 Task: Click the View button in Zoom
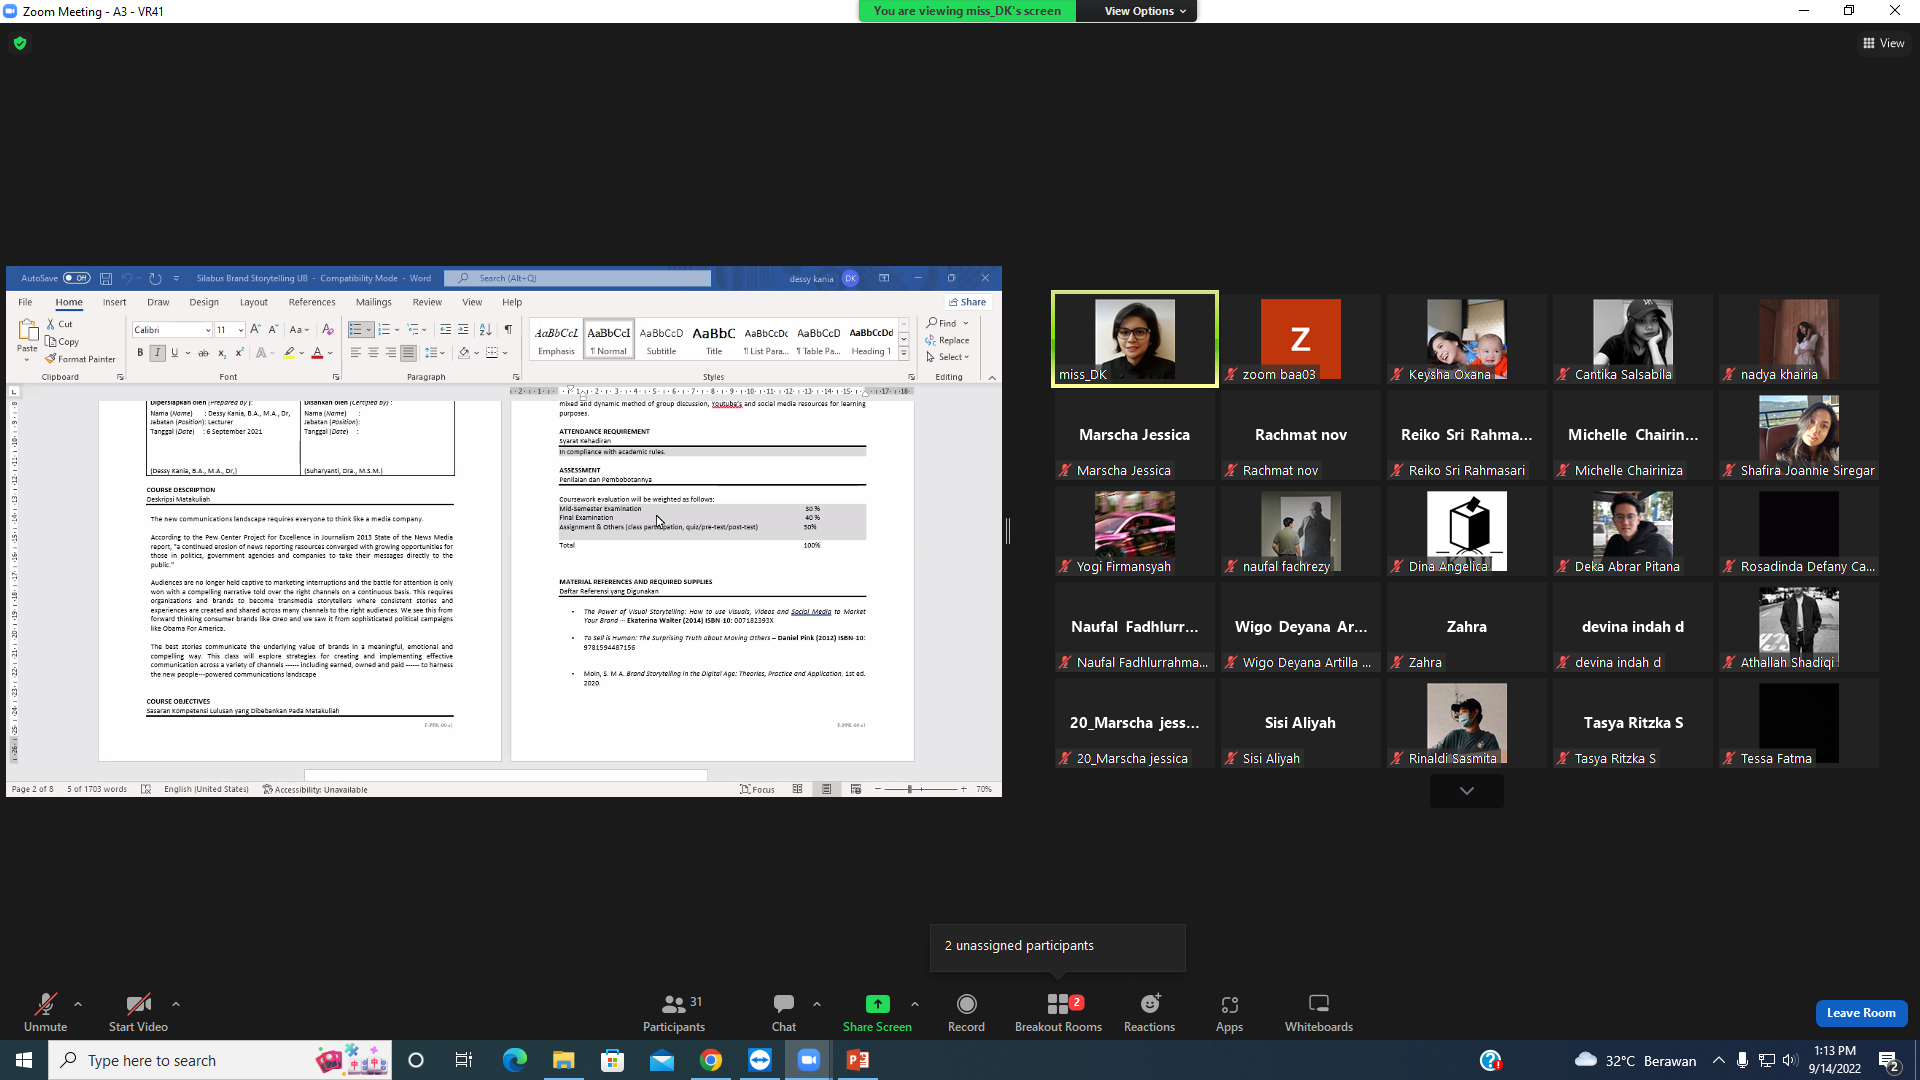pyautogui.click(x=1884, y=43)
